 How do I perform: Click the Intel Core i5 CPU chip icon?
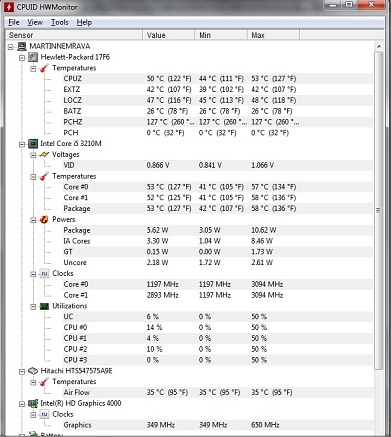33,144
